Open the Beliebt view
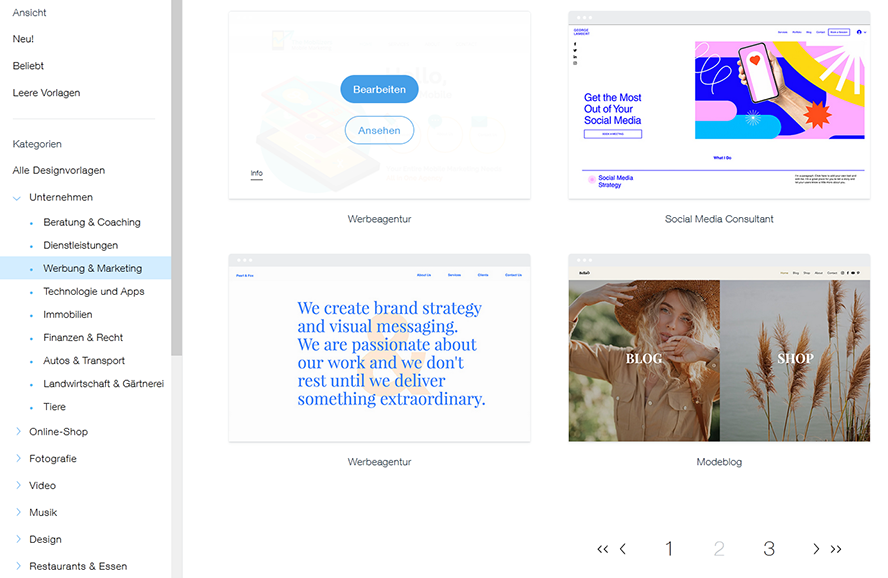Viewport: 888px width, 578px height. (28, 65)
